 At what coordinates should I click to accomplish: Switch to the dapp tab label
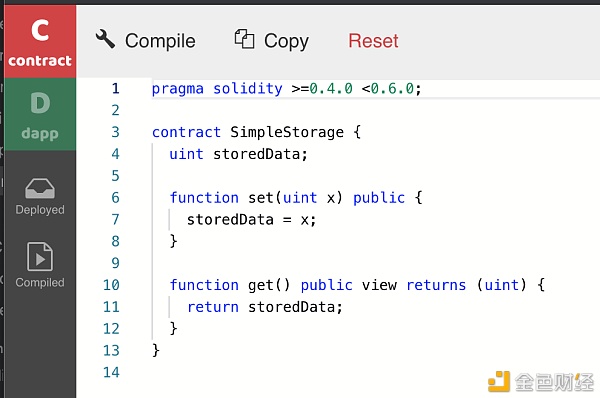click(40, 134)
